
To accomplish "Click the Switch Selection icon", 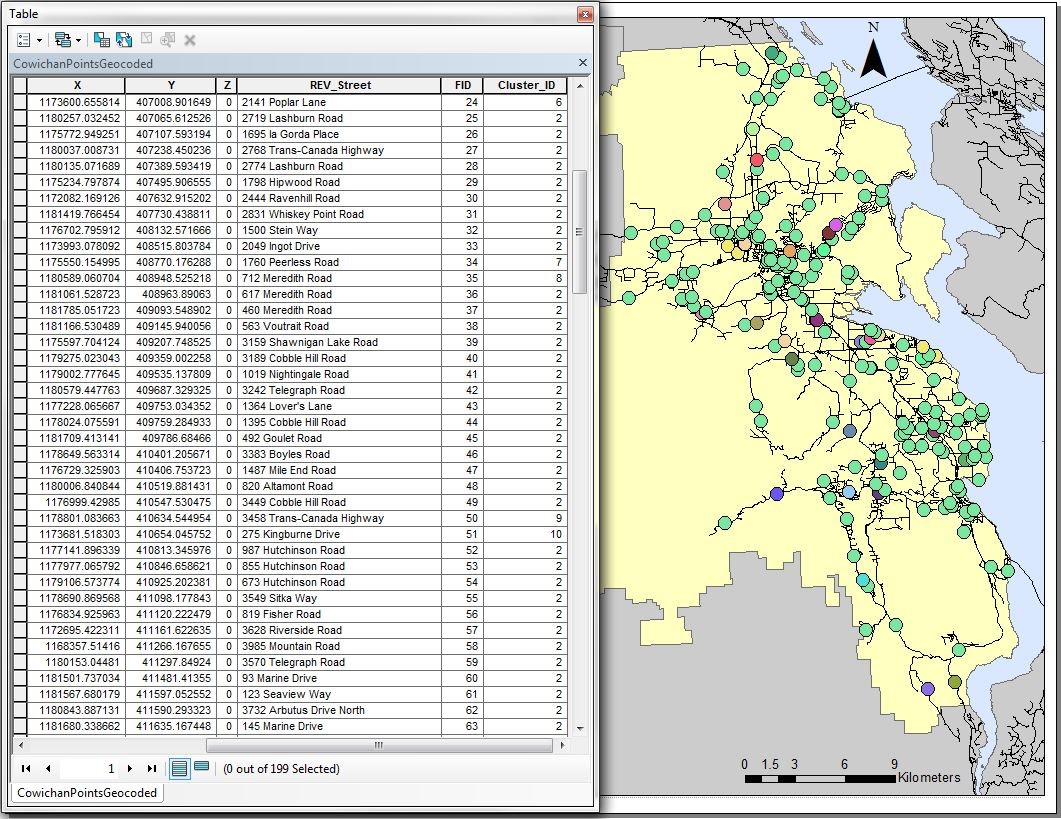I will 124,40.
